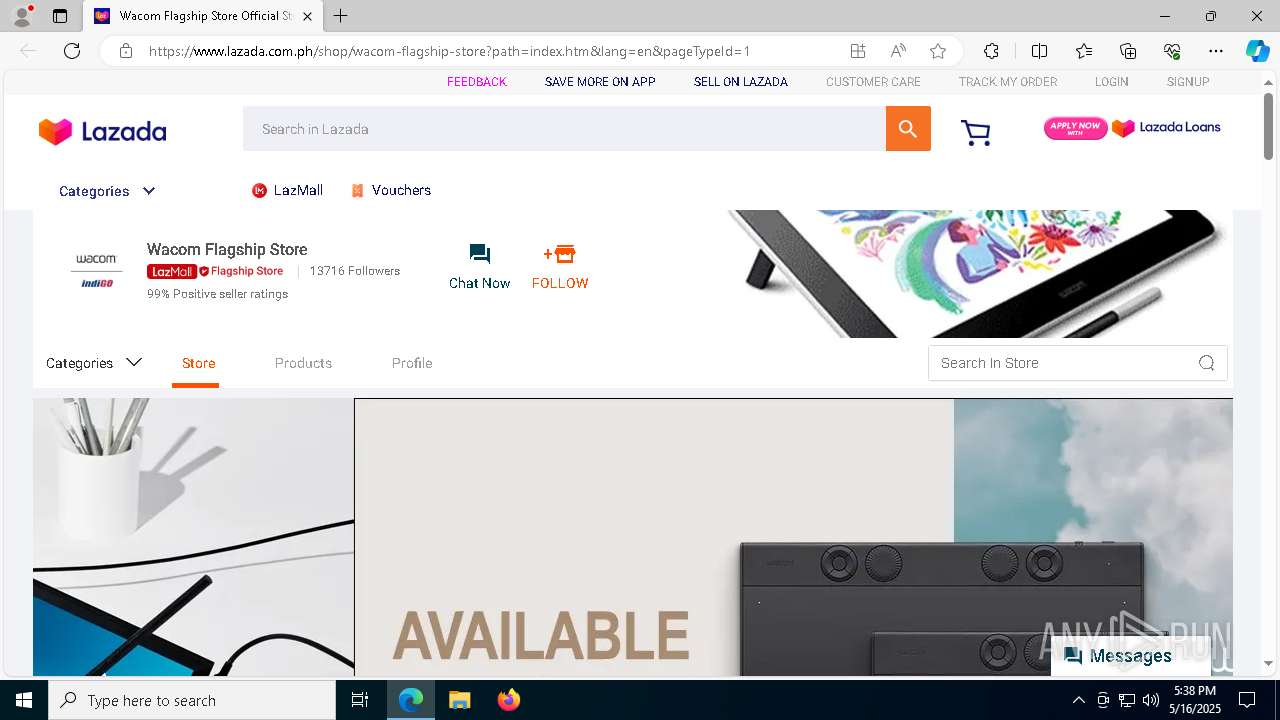
Task: Click the 99% Positive seller ratings text
Action: click(217, 294)
